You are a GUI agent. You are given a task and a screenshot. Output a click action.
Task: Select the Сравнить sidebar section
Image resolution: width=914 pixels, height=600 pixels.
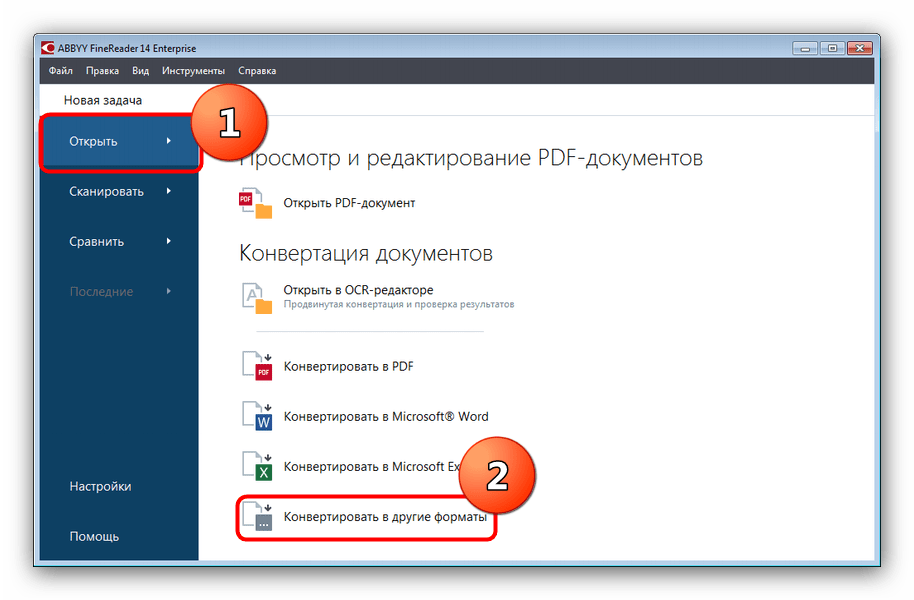tap(119, 241)
